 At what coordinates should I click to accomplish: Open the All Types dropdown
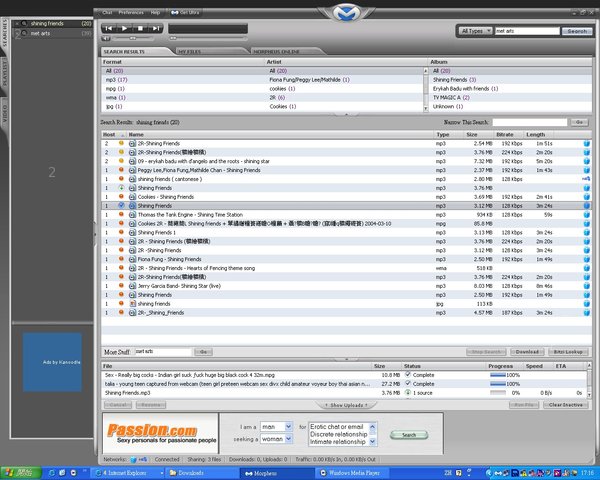click(475, 31)
